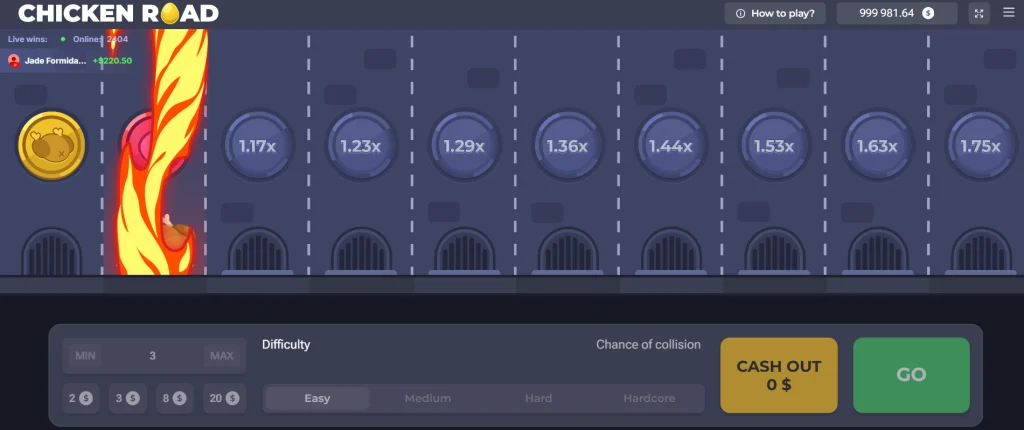Open the hamburger menu icon

coord(1008,12)
